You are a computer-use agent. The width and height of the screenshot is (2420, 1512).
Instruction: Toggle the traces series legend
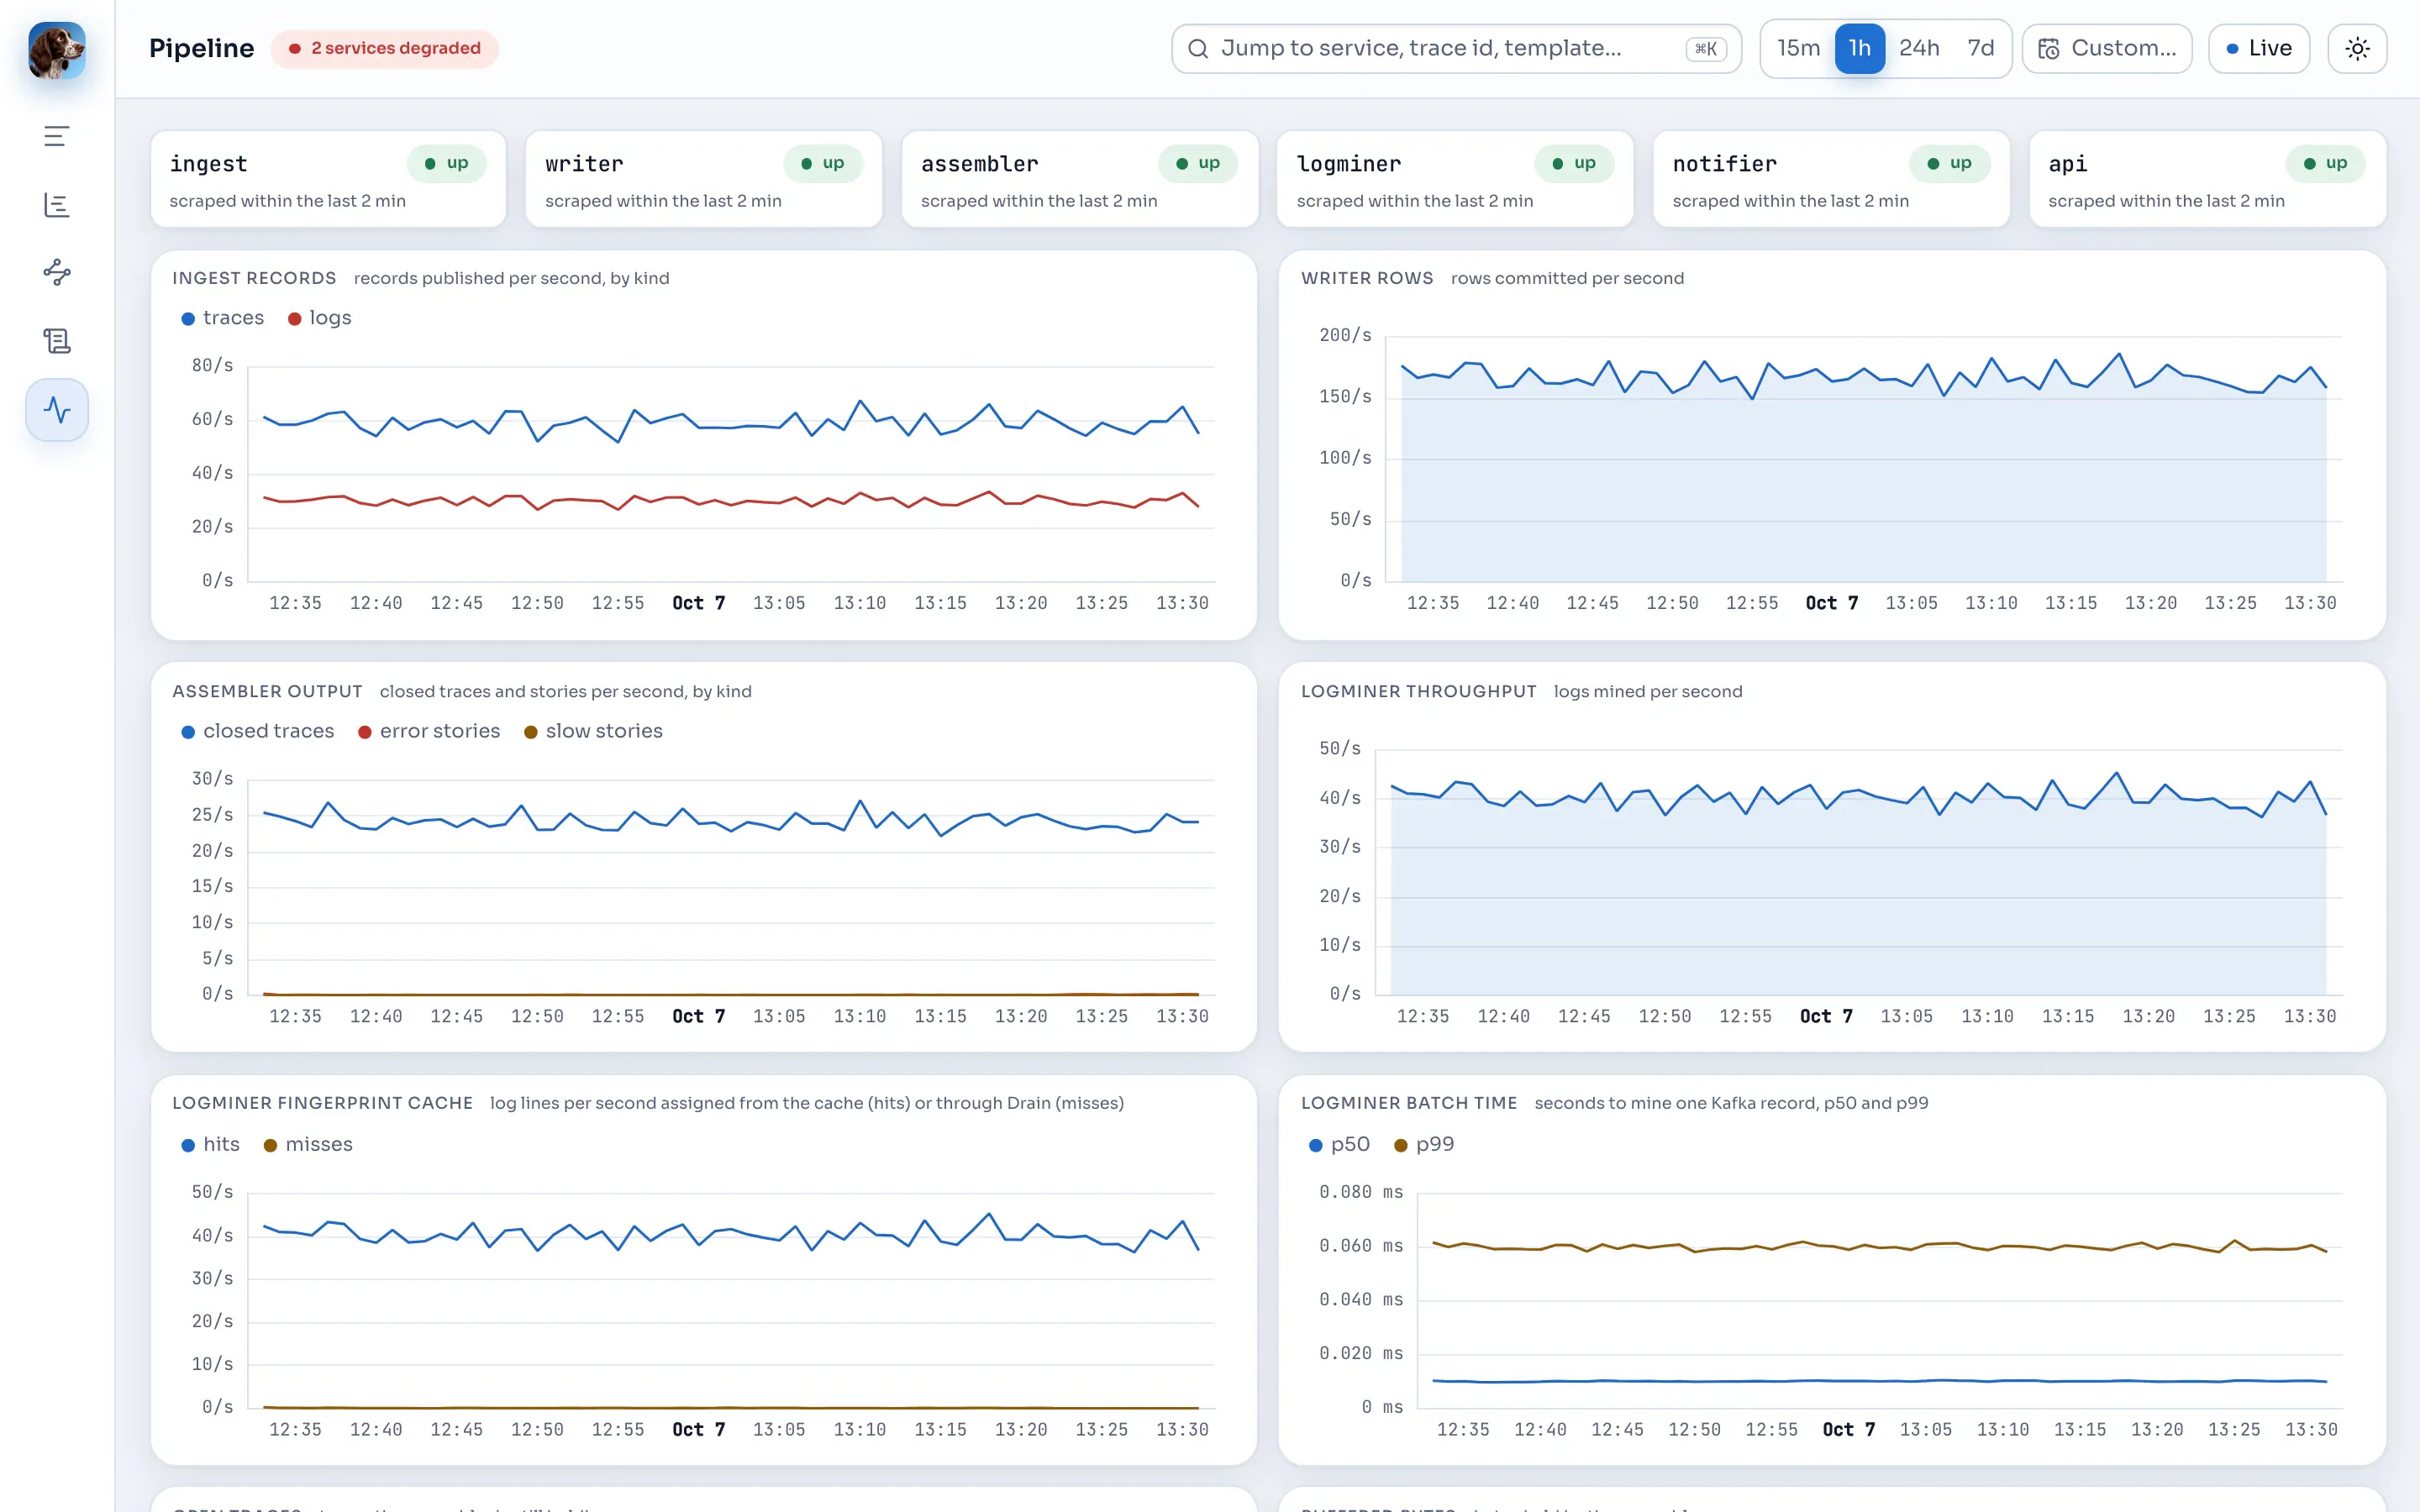click(223, 318)
